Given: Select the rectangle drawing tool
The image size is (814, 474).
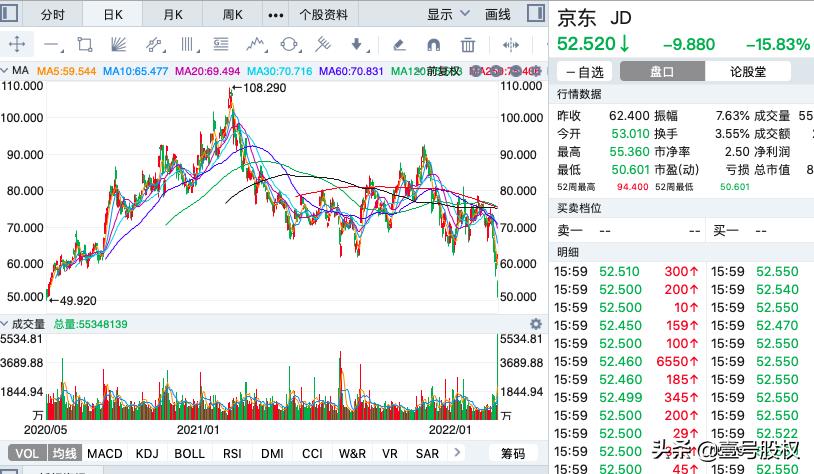Looking at the screenshot, I should 84,45.
